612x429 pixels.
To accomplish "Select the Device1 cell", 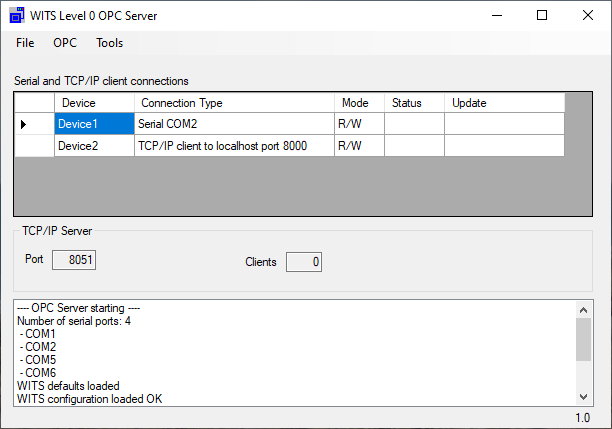I will [x=94, y=124].
